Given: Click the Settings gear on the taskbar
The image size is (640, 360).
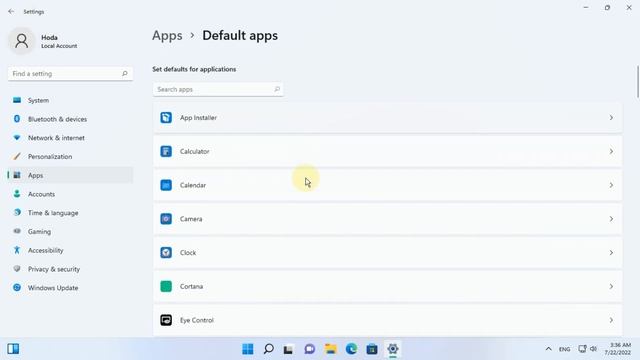Looking at the screenshot, I should point(393,349).
